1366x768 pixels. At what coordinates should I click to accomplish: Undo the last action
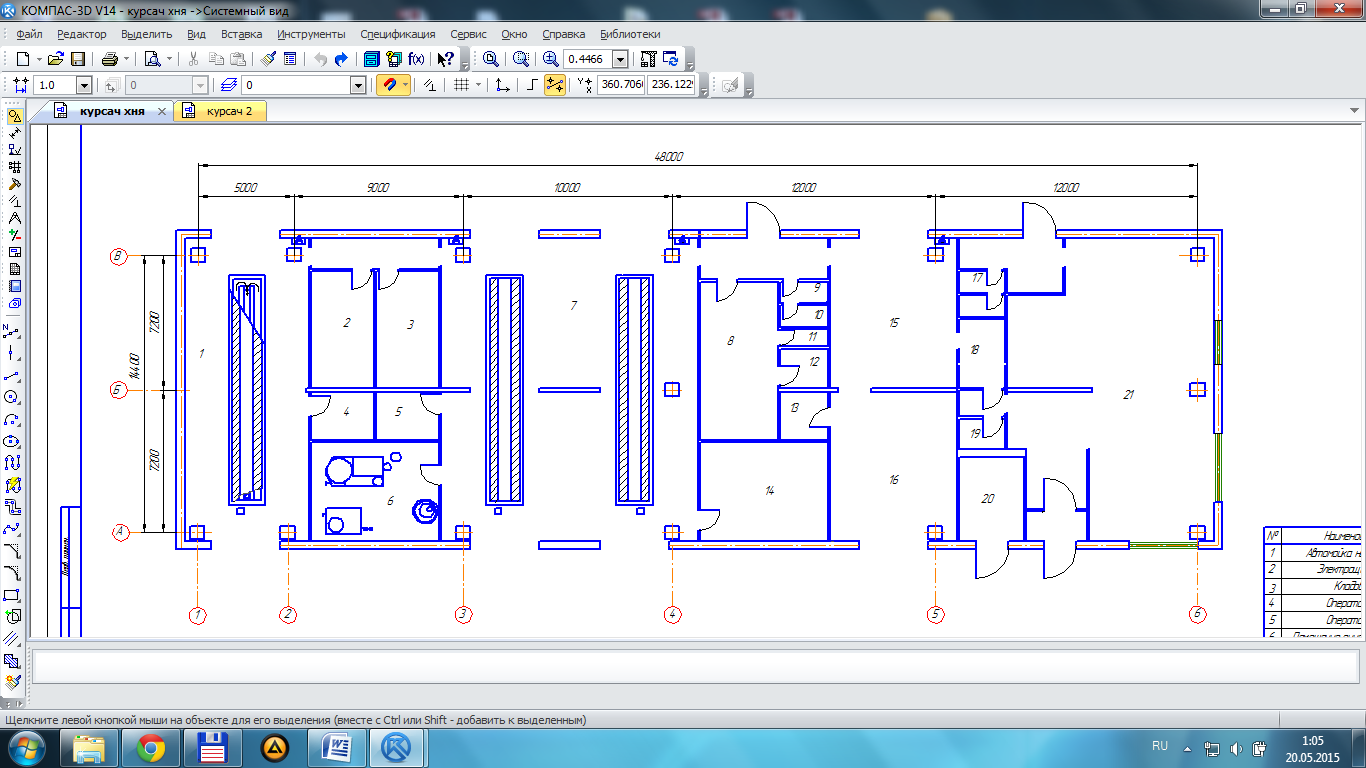point(320,59)
